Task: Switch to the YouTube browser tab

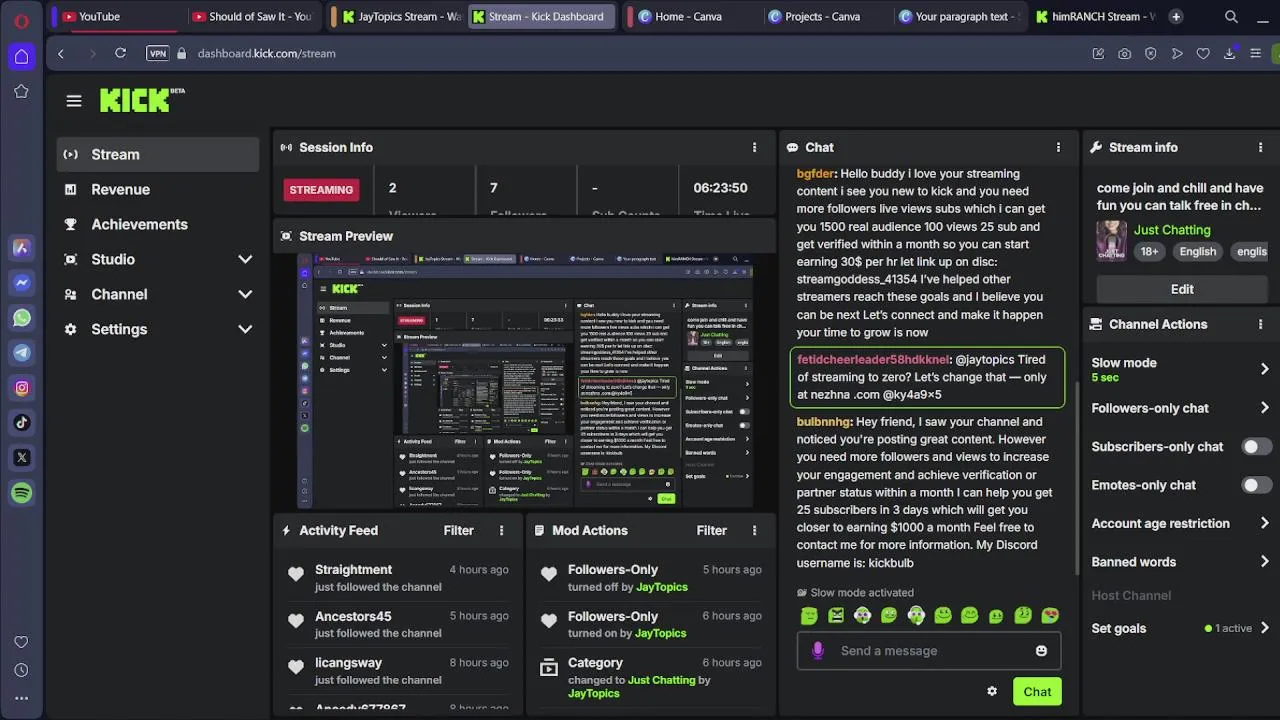Action: click(116, 16)
